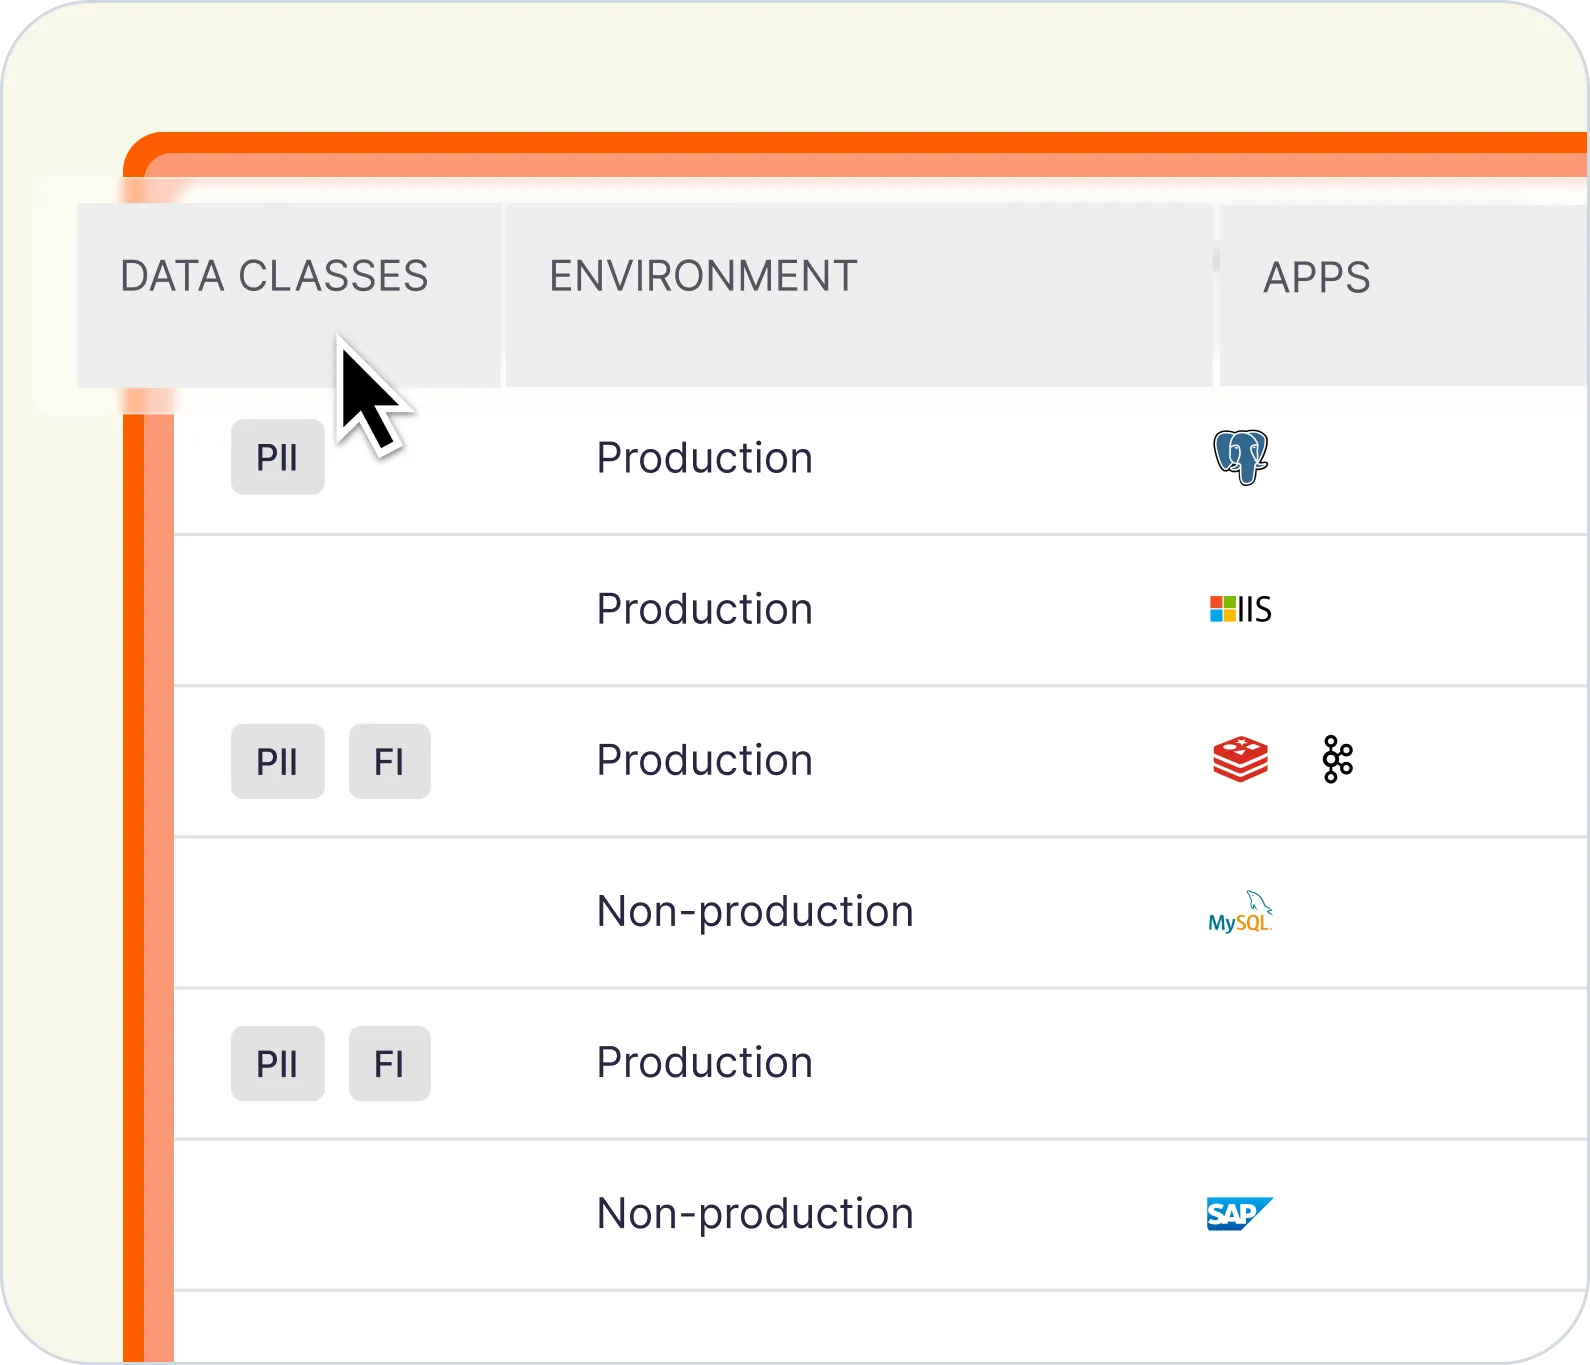1590x1365 pixels.
Task: Click Non-production text in the MySQL row
Action: point(755,912)
